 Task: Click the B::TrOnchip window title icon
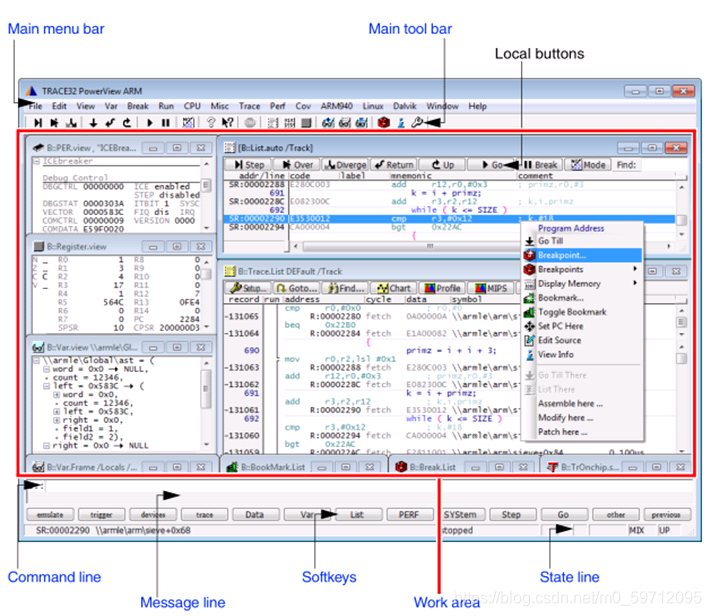tap(552, 467)
